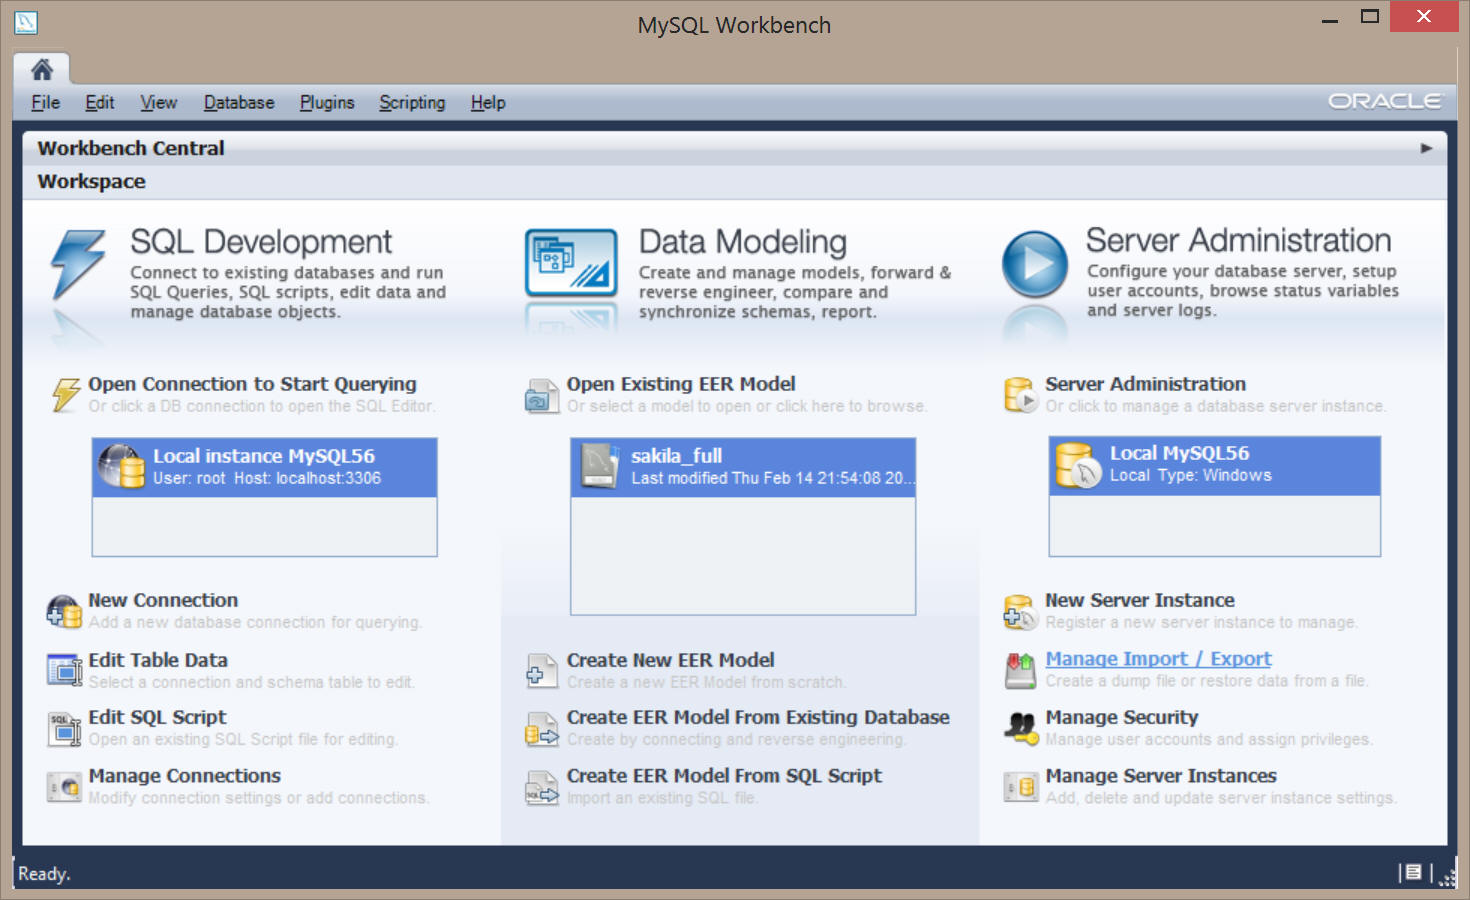This screenshot has width=1470, height=900.
Task: Open the Manage Import / Export link
Action: (1158, 659)
